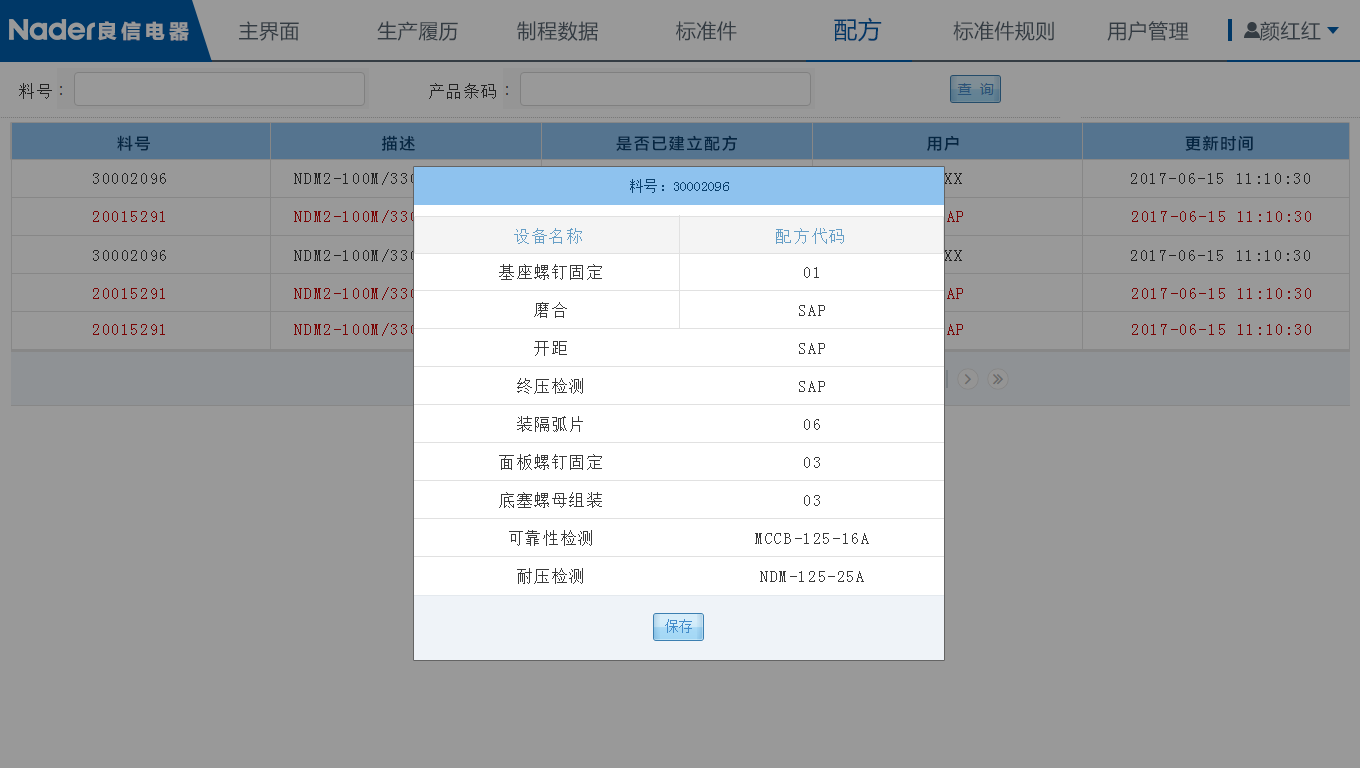1360x768 pixels.
Task: Click inside the 料号 input field
Action: click(218, 88)
